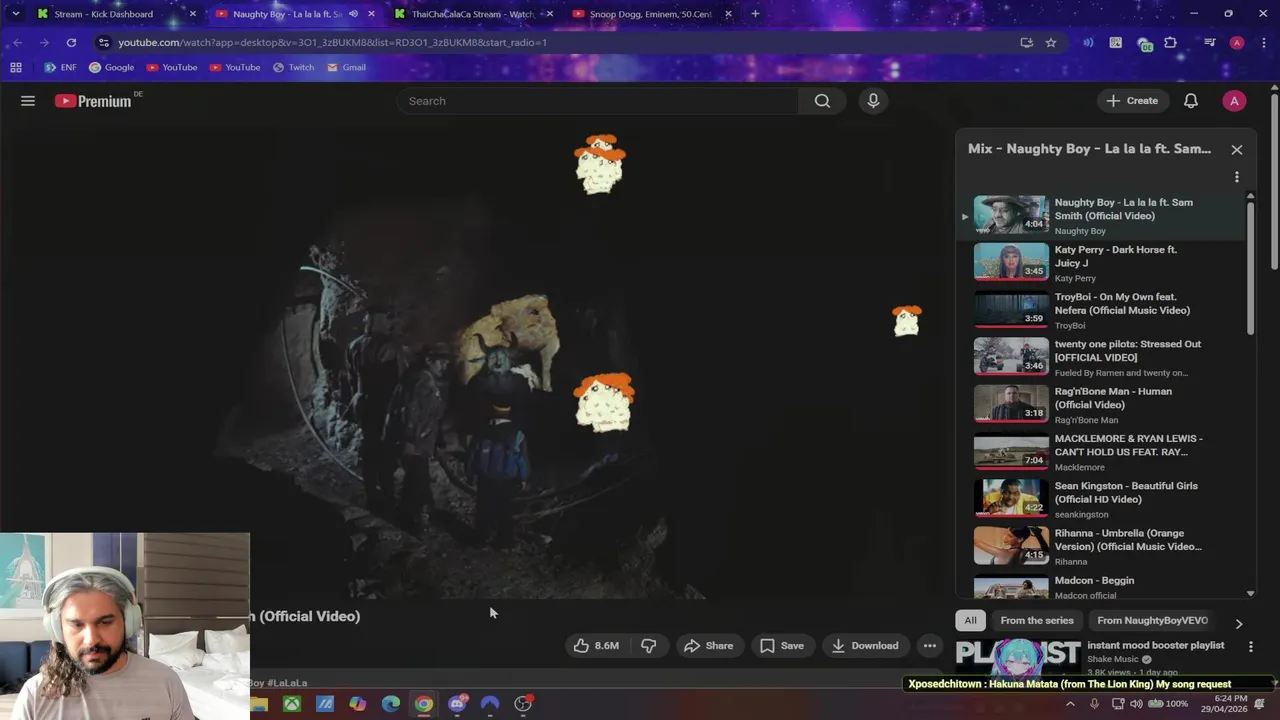Open the tab search dropdown arrow
This screenshot has height=720, width=1280.
tap(15, 14)
